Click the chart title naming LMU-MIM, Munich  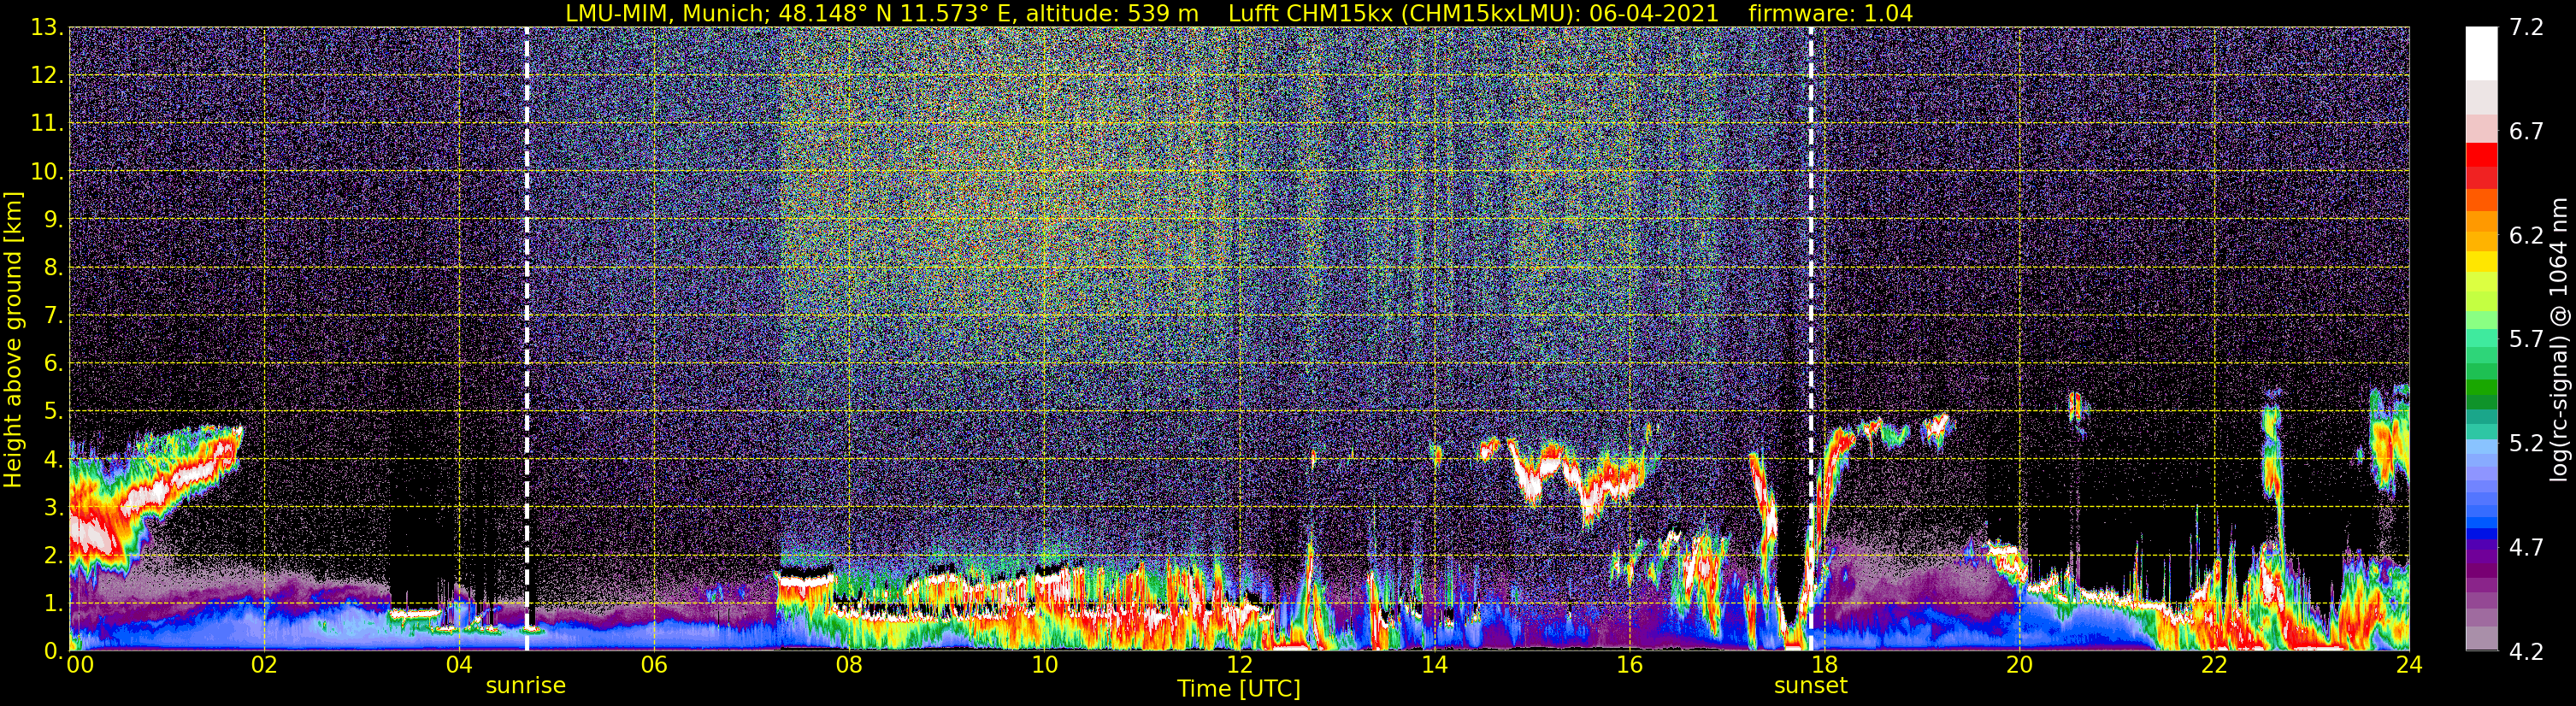pos(1239,13)
